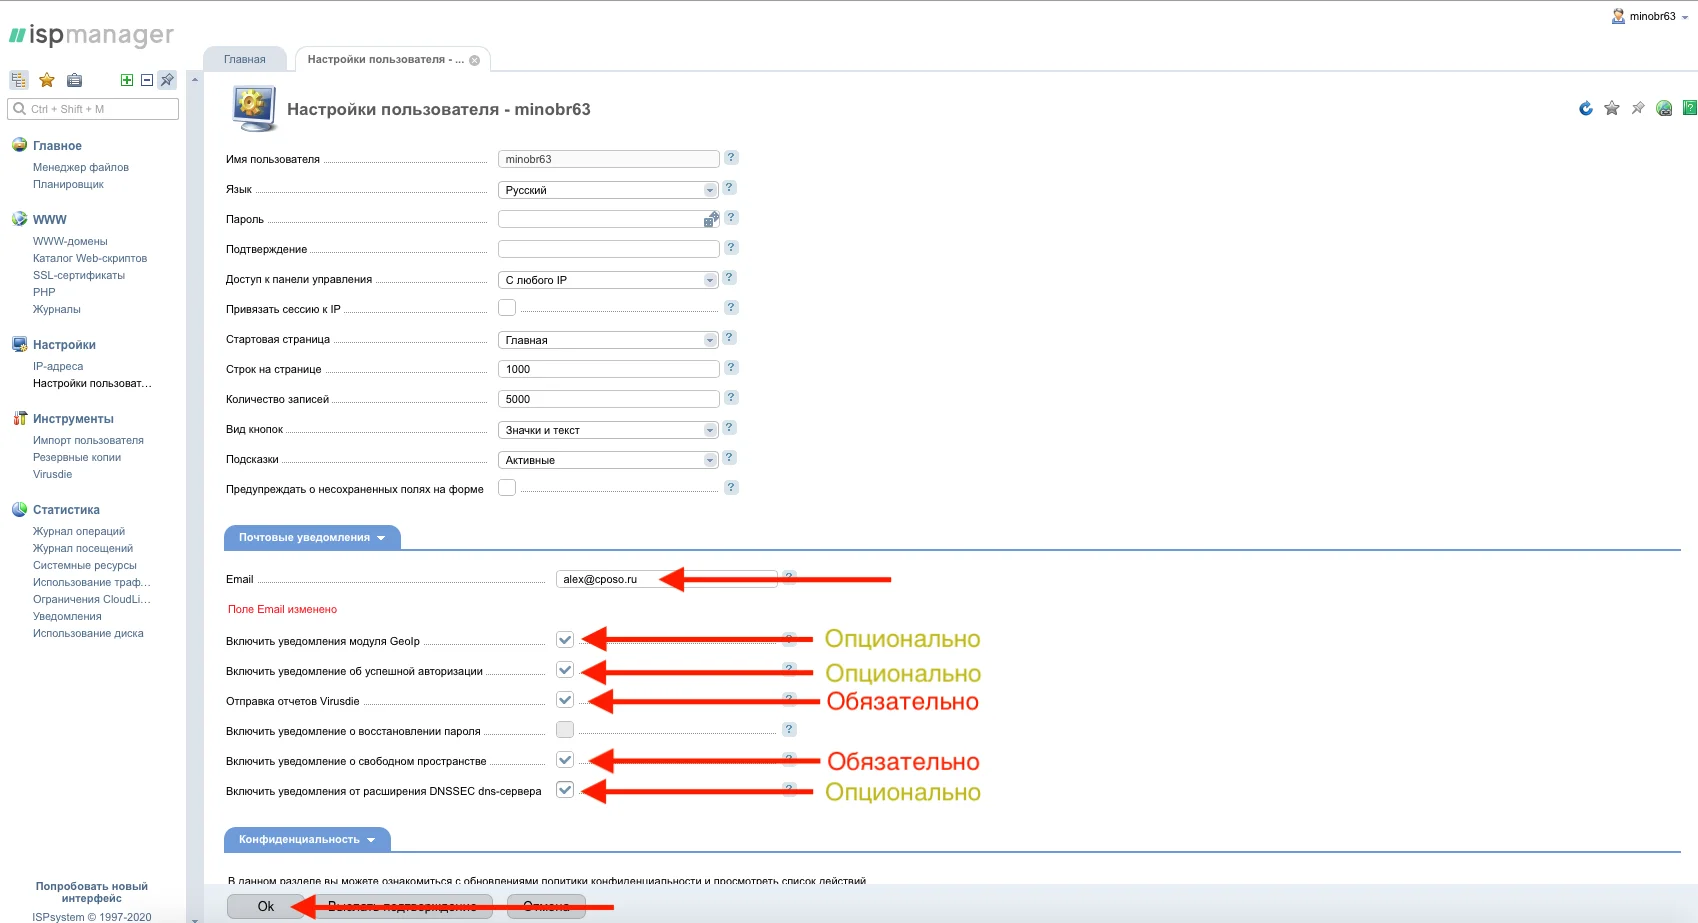
Task: Collapse the 'Почтовые уведомления' section
Action: coord(311,538)
